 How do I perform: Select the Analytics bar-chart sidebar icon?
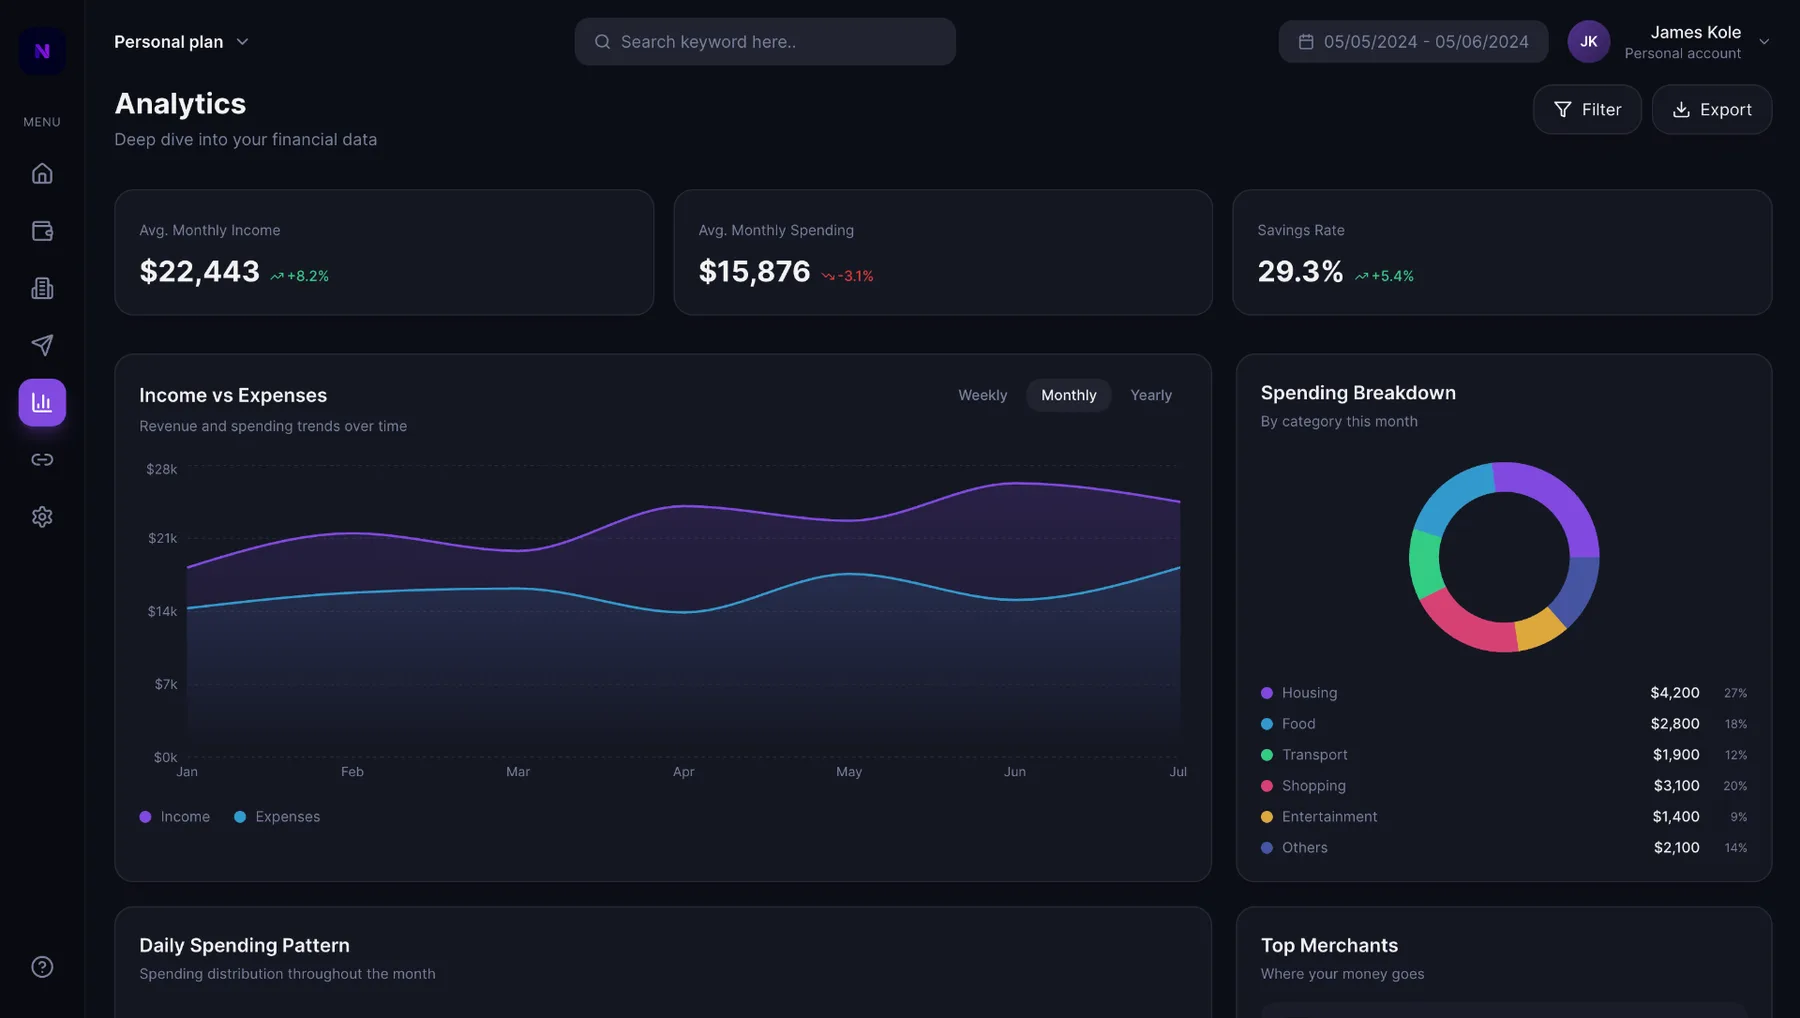coord(42,402)
